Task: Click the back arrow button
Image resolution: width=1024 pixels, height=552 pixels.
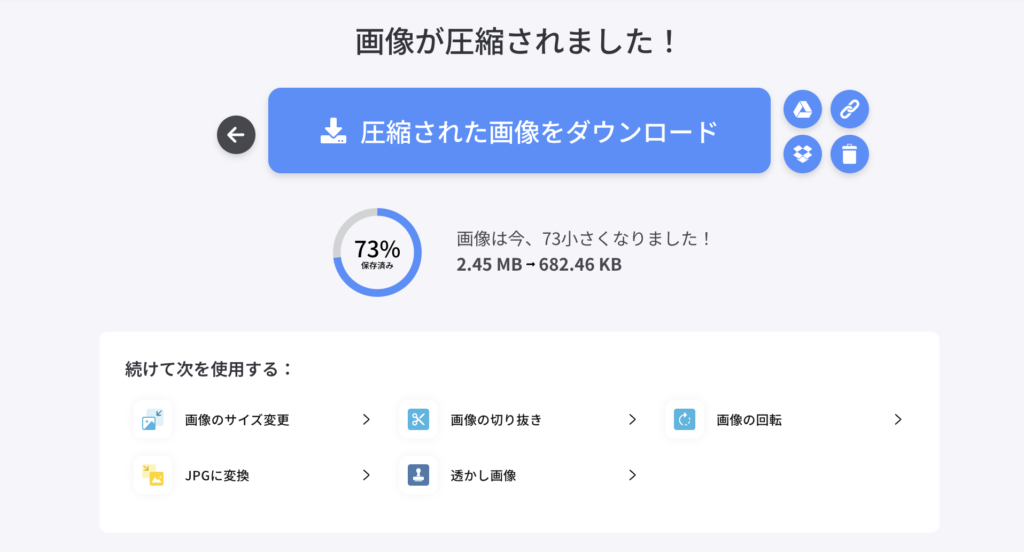Action: pyautogui.click(x=236, y=135)
